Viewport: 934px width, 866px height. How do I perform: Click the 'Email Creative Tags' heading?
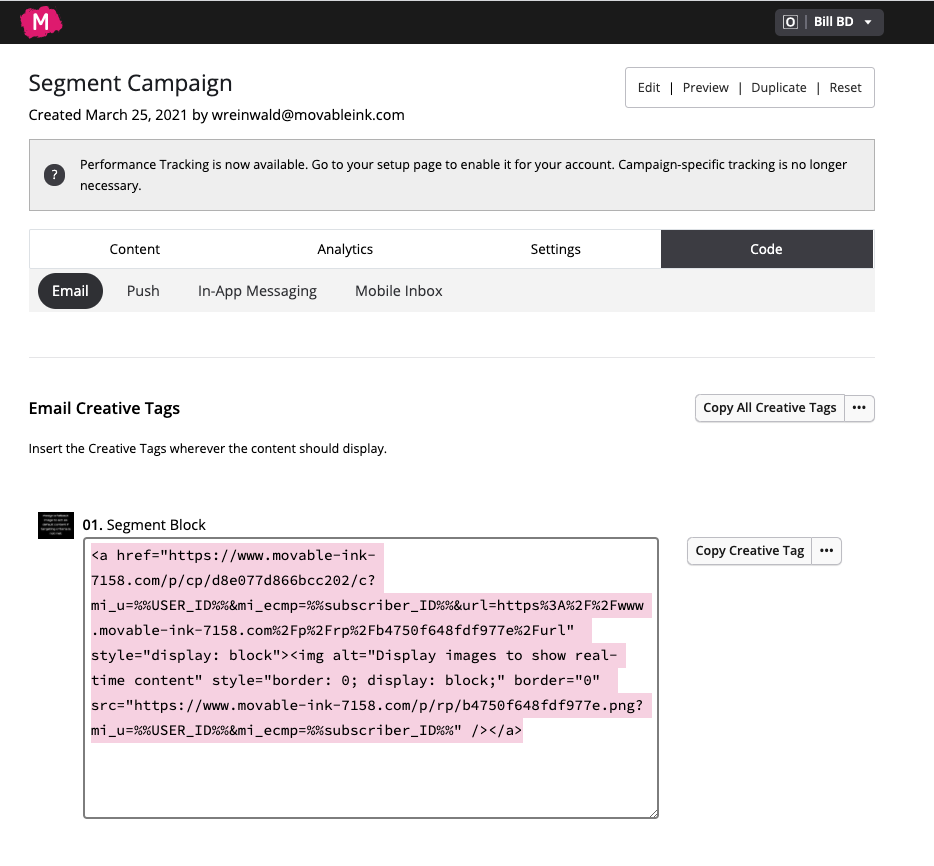(104, 409)
